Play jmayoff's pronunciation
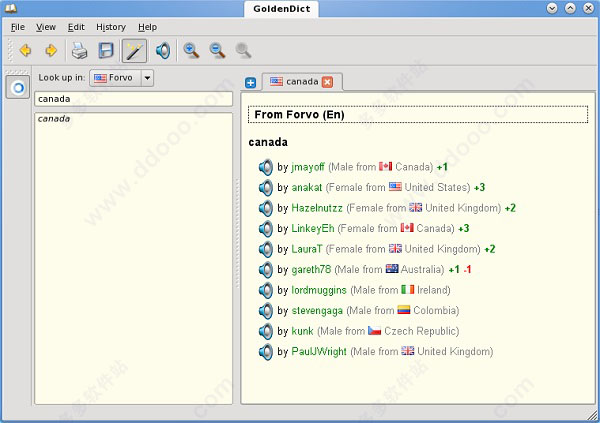This screenshot has height=423, width=600. [x=266, y=167]
